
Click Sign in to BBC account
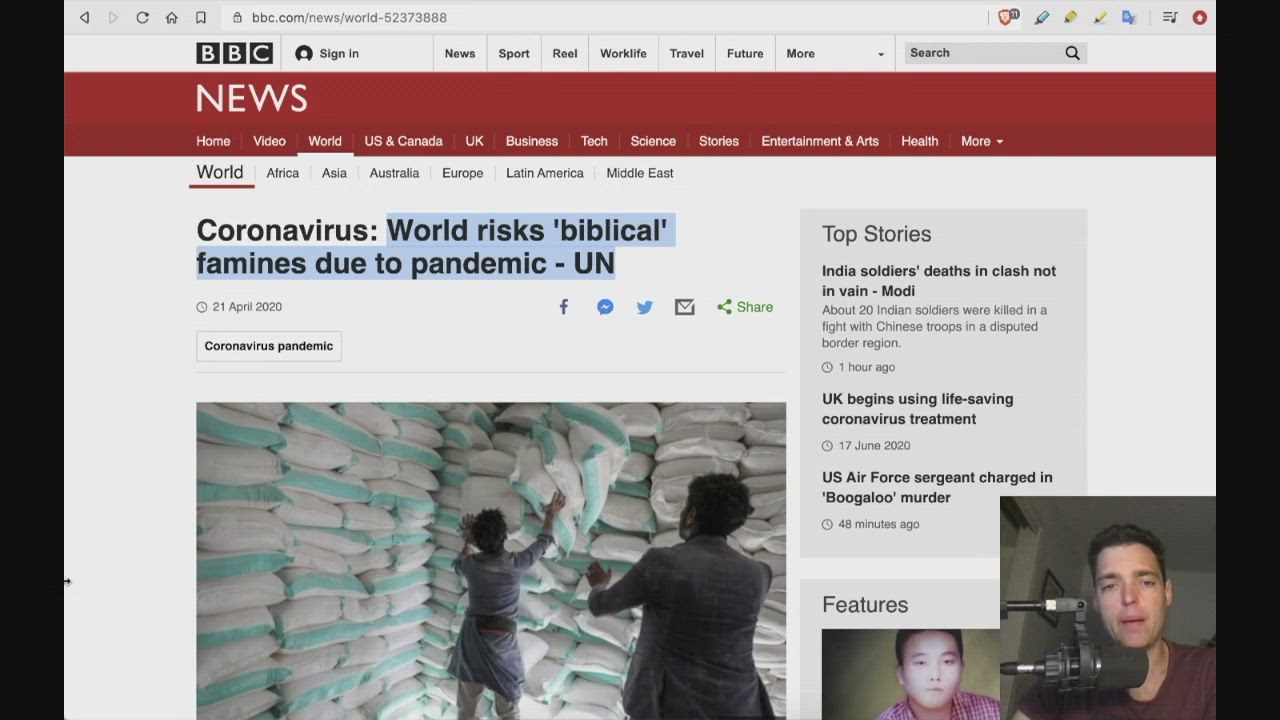click(327, 54)
